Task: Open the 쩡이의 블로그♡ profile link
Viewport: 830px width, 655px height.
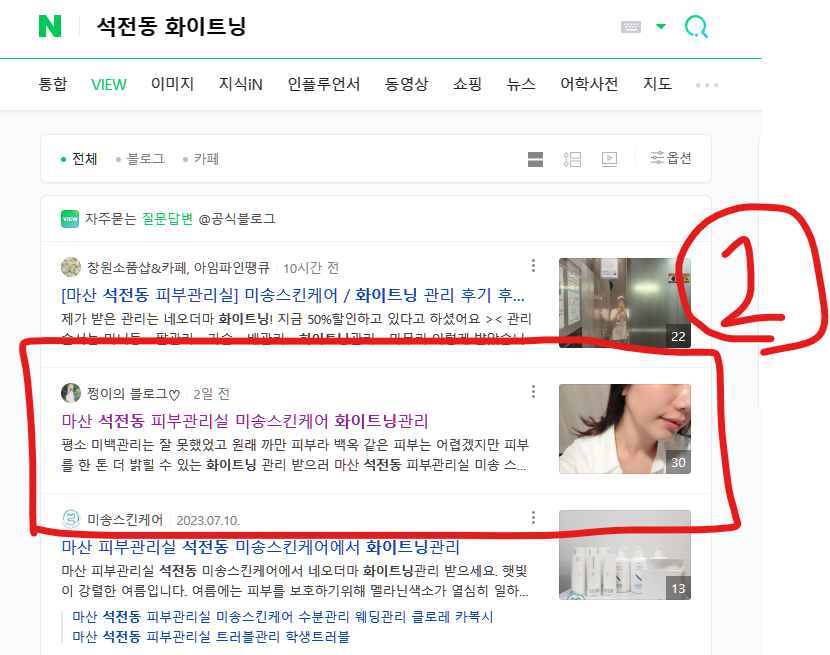Action: 133,394
